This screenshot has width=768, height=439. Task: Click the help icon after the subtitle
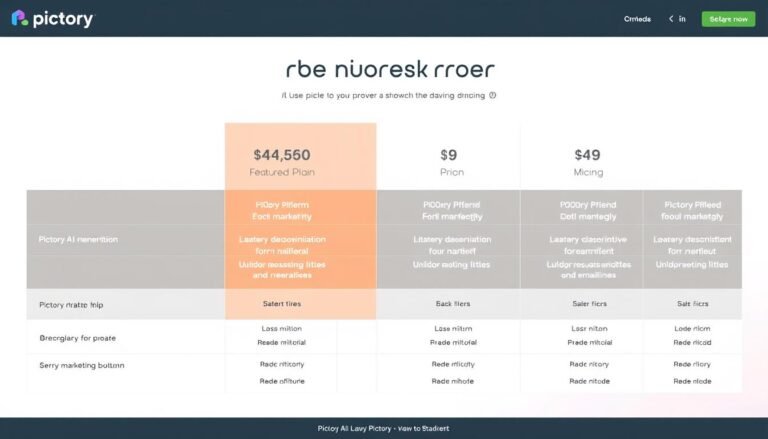tap(492, 96)
